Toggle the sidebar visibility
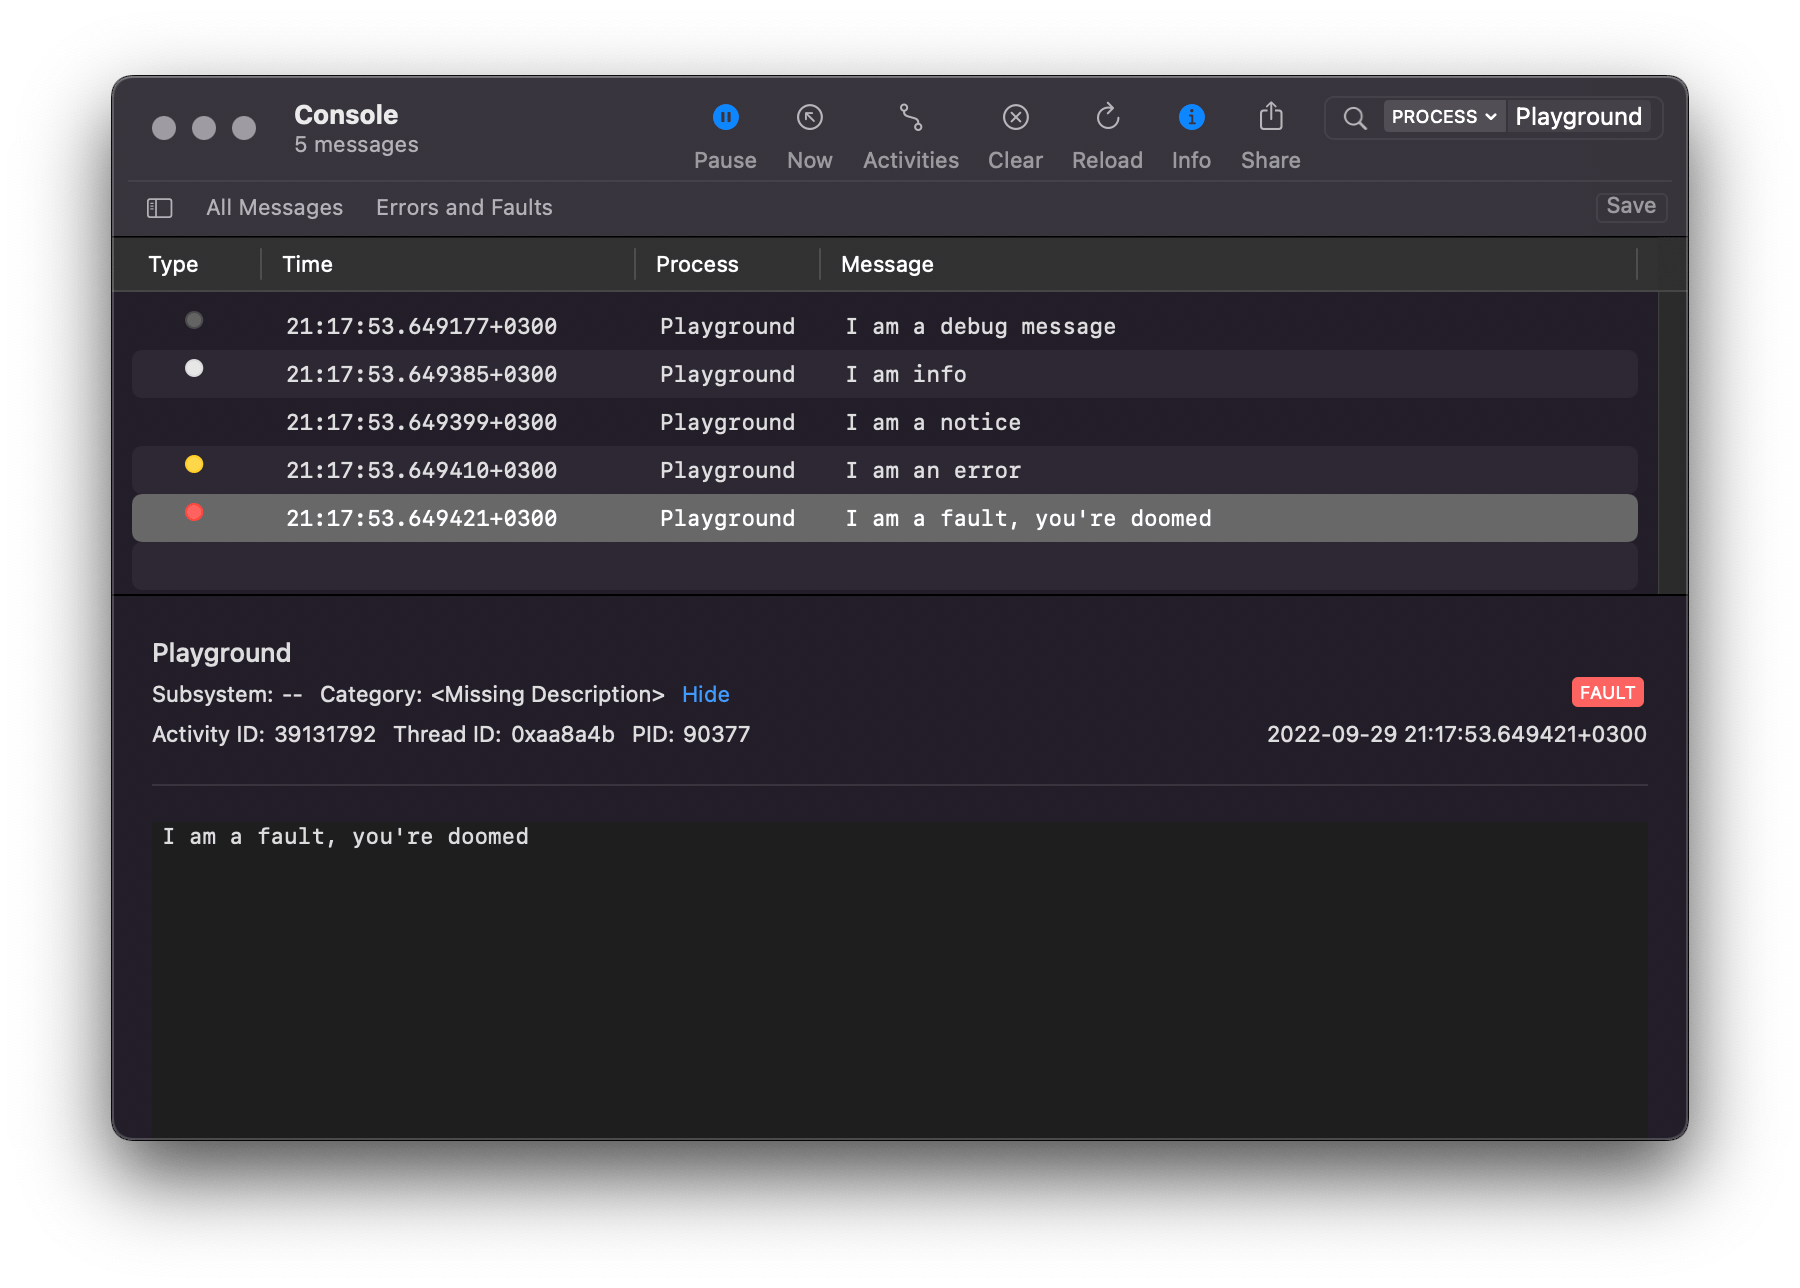This screenshot has width=1800, height=1288. 160,207
